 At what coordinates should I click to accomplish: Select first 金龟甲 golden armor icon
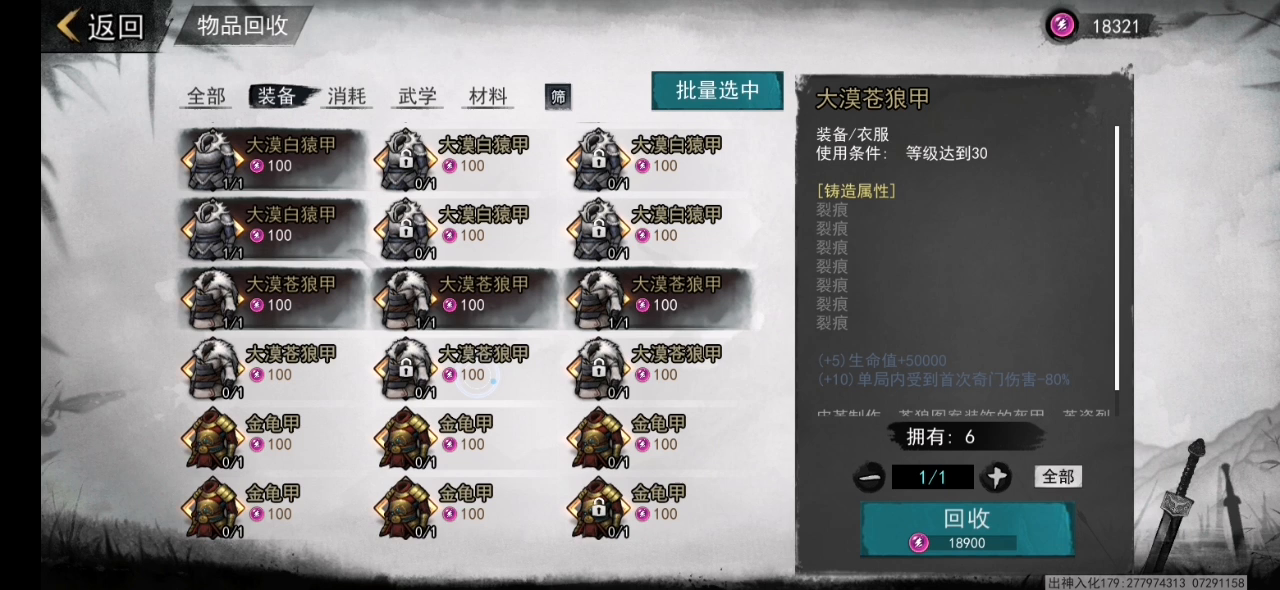(x=211, y=437)
